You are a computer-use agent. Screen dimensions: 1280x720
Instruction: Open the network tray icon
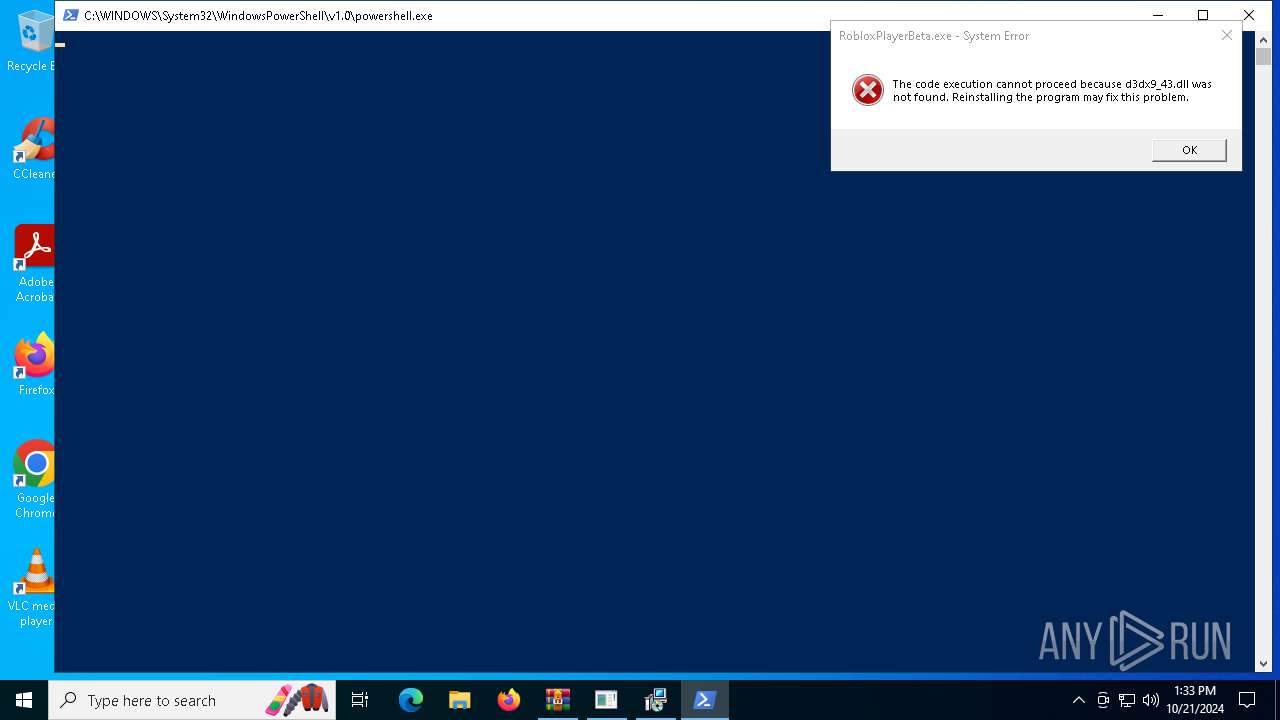[1127, 700]
